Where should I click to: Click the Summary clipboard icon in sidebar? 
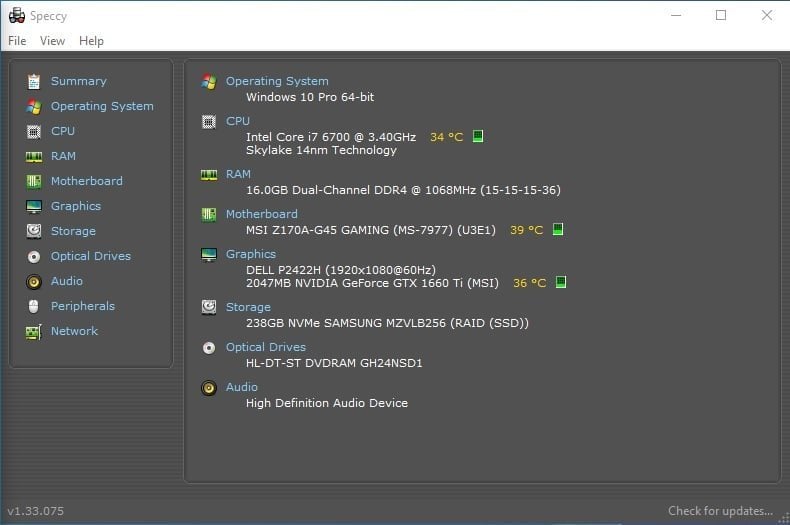34,81
